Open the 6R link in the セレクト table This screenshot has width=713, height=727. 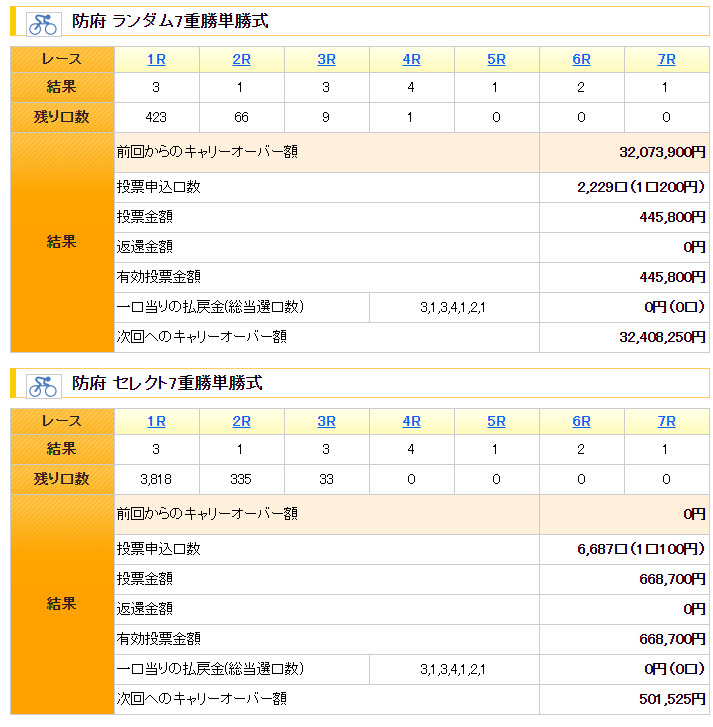[581, 421]
